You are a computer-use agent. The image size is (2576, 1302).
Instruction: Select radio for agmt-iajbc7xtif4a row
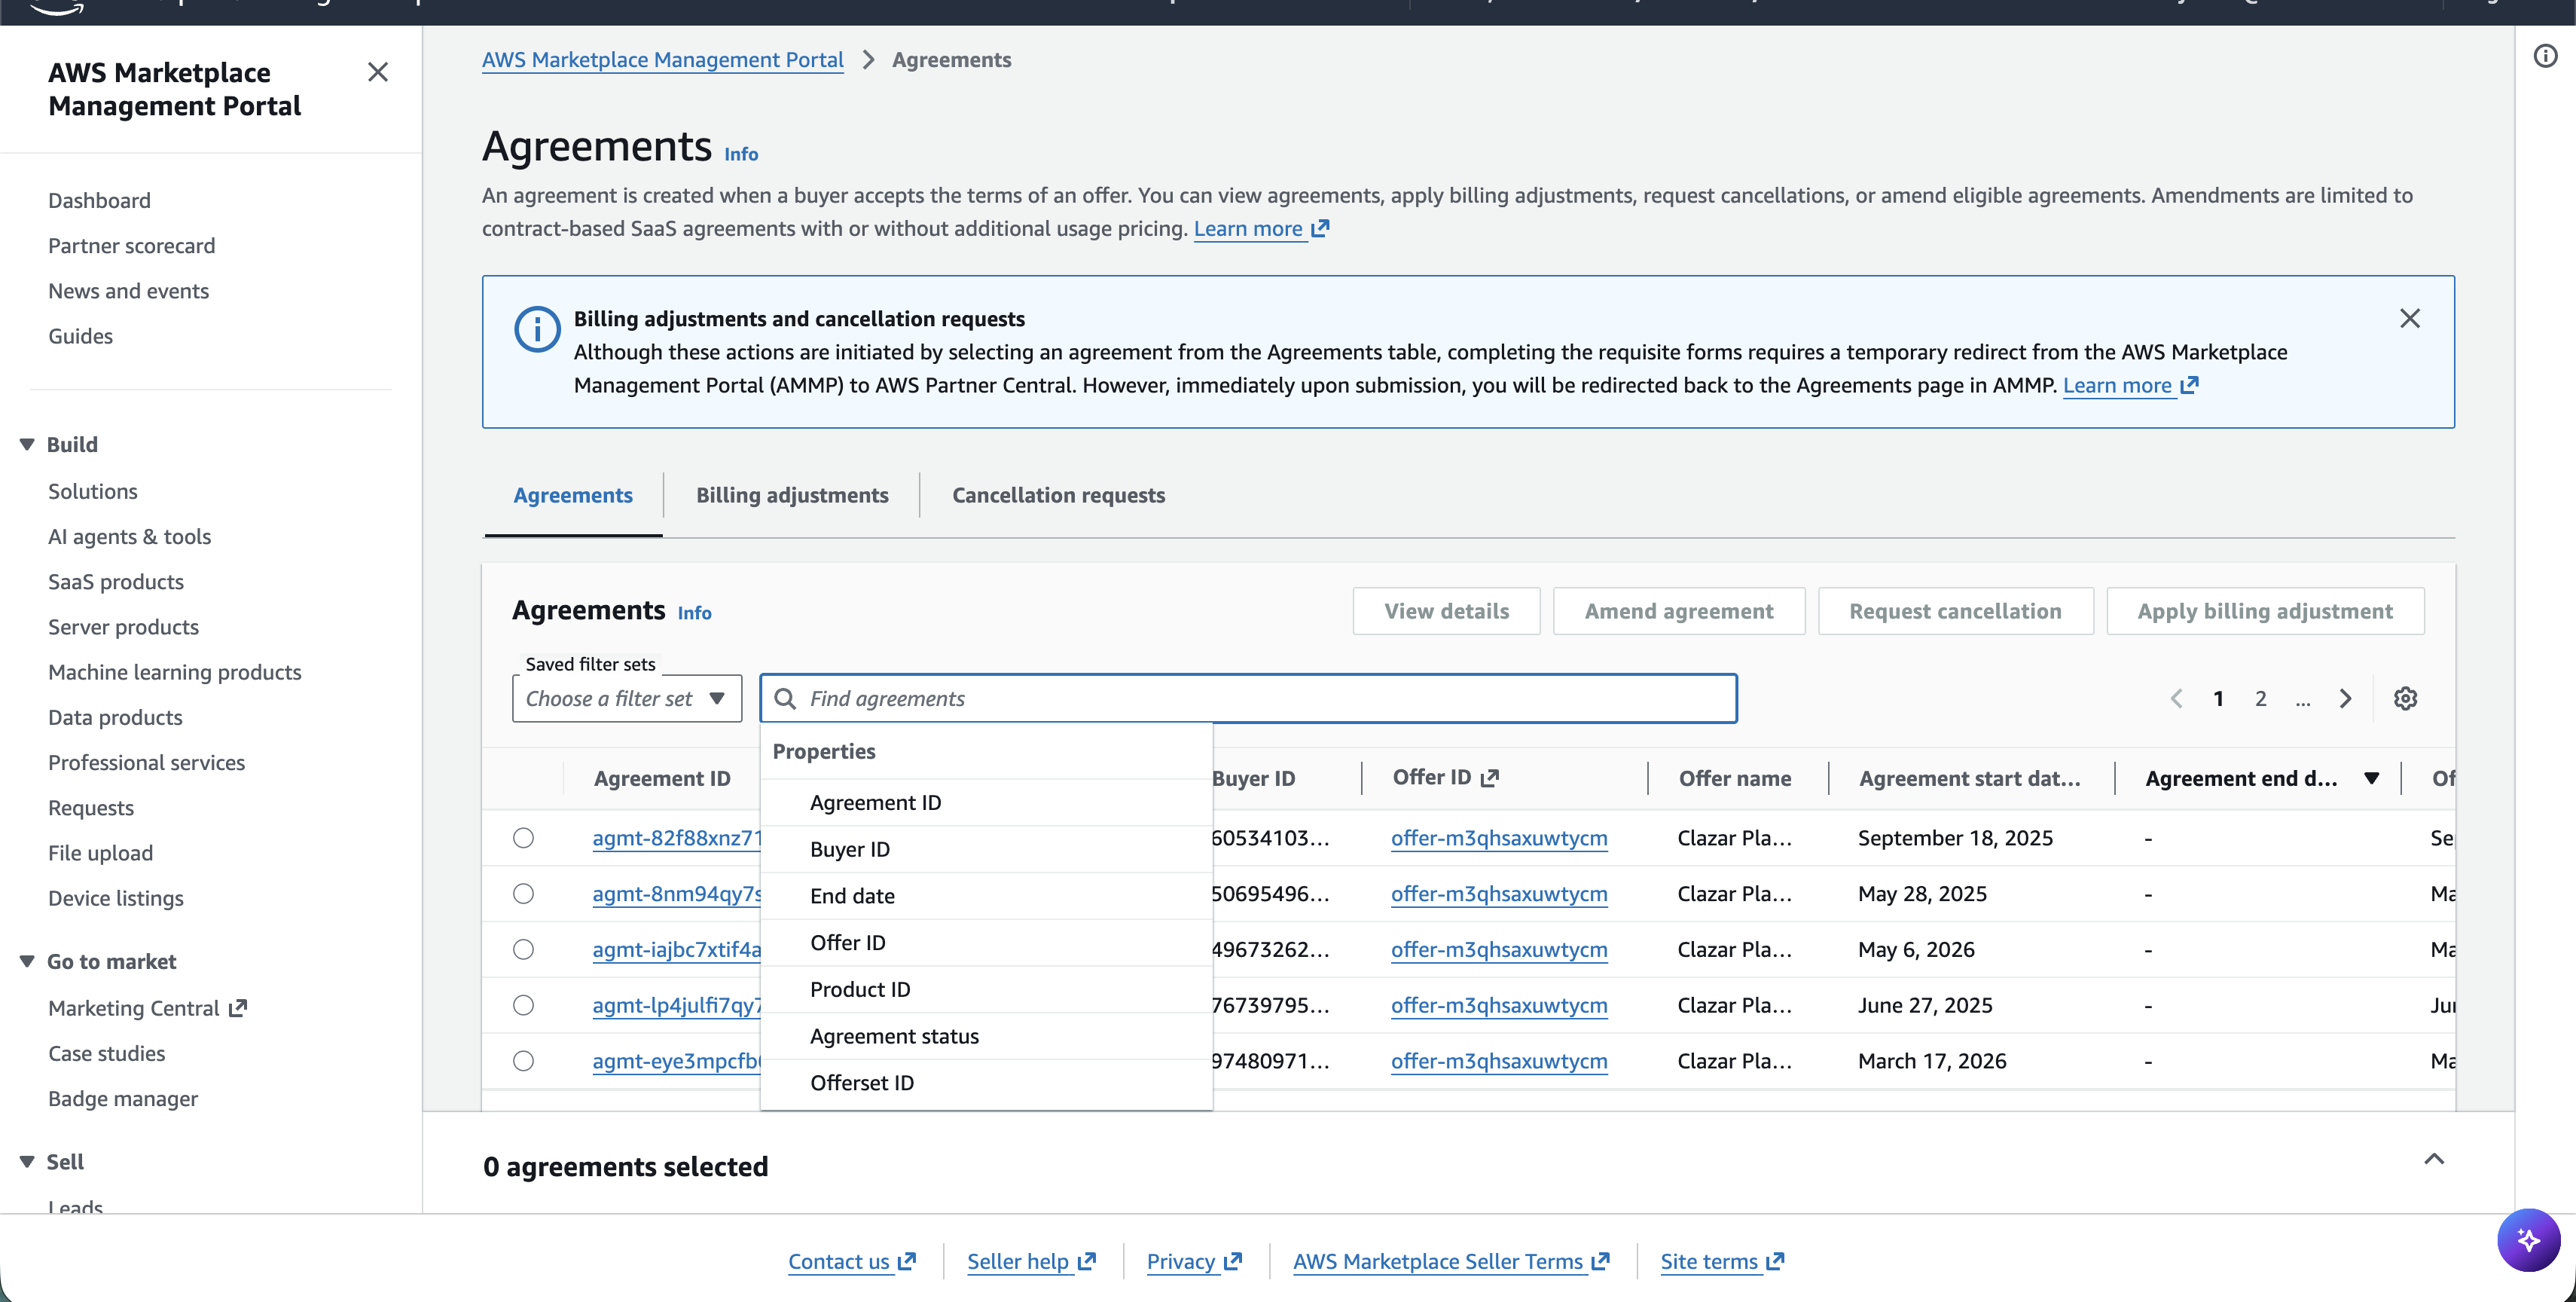point(523,950)
